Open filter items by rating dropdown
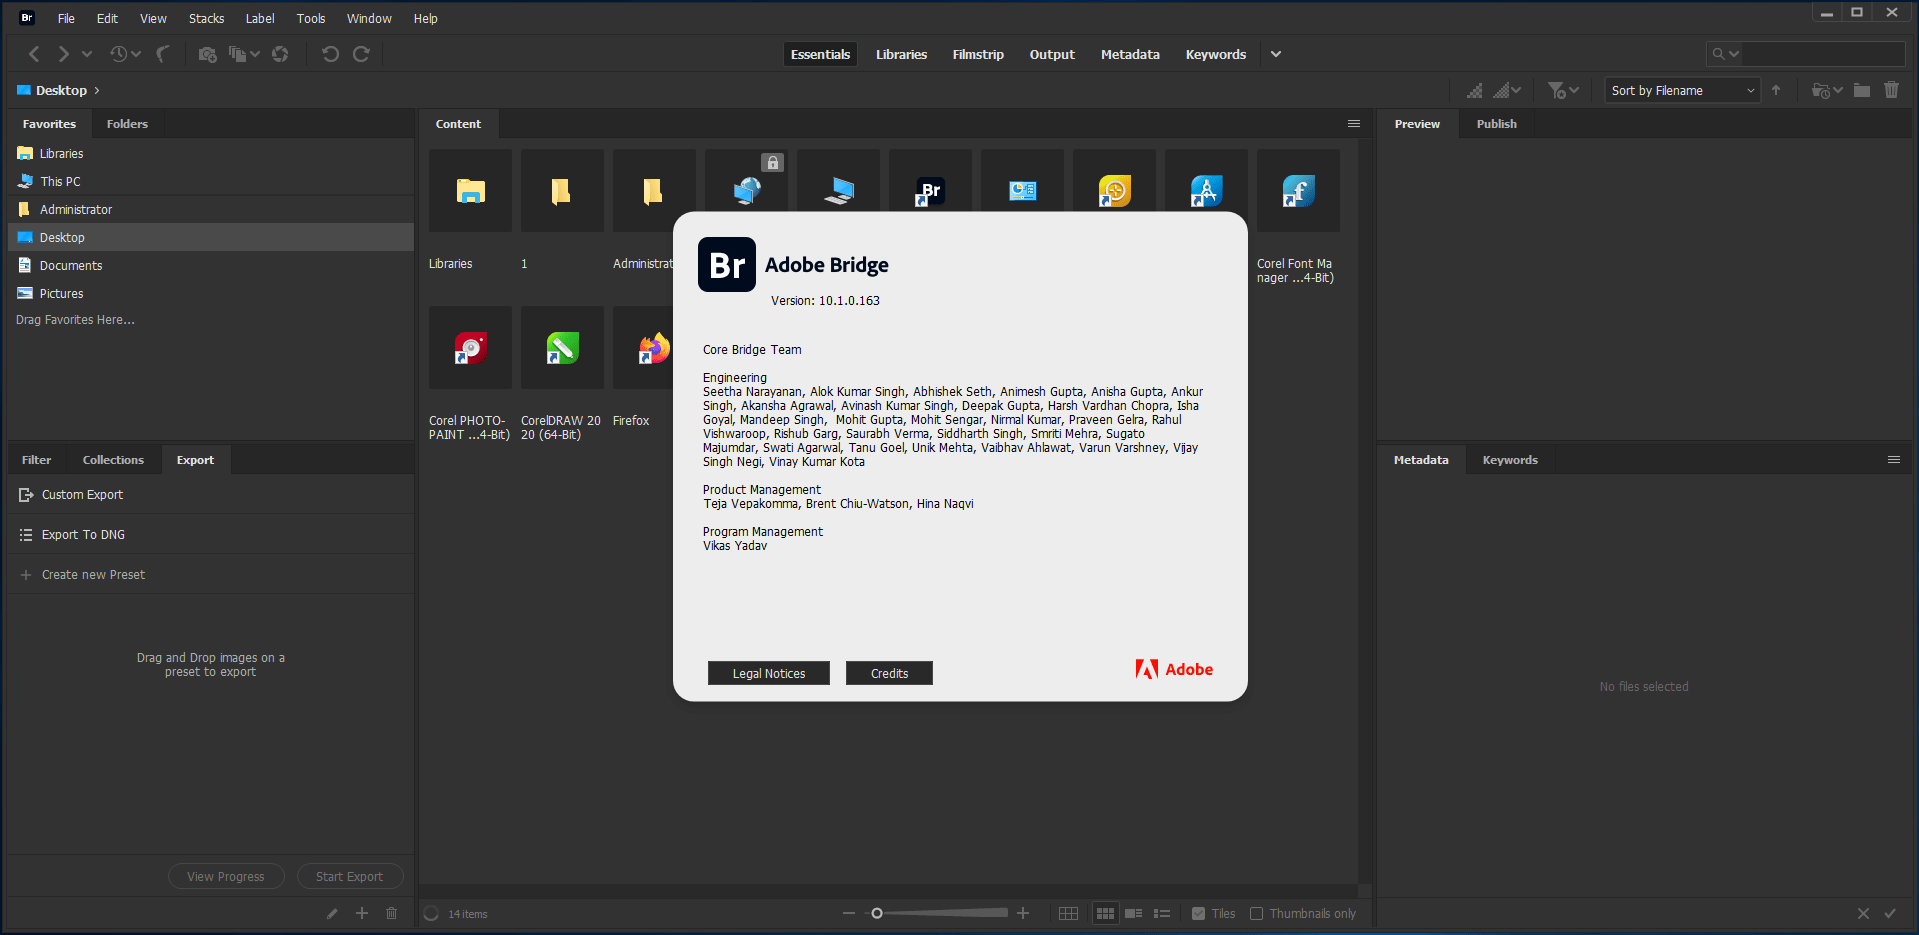This screenshot has height=935, width=1919. click(x=1564, y=90)
